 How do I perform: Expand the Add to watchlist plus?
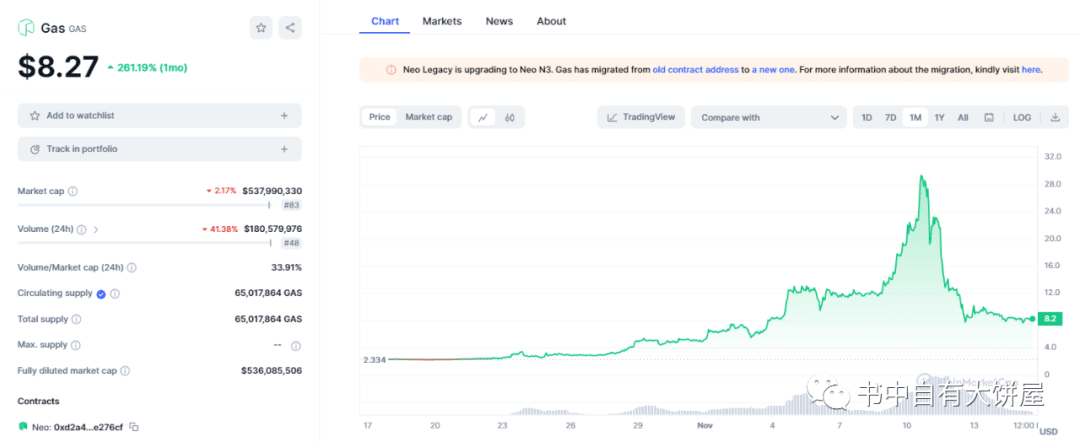pos(284,116)
